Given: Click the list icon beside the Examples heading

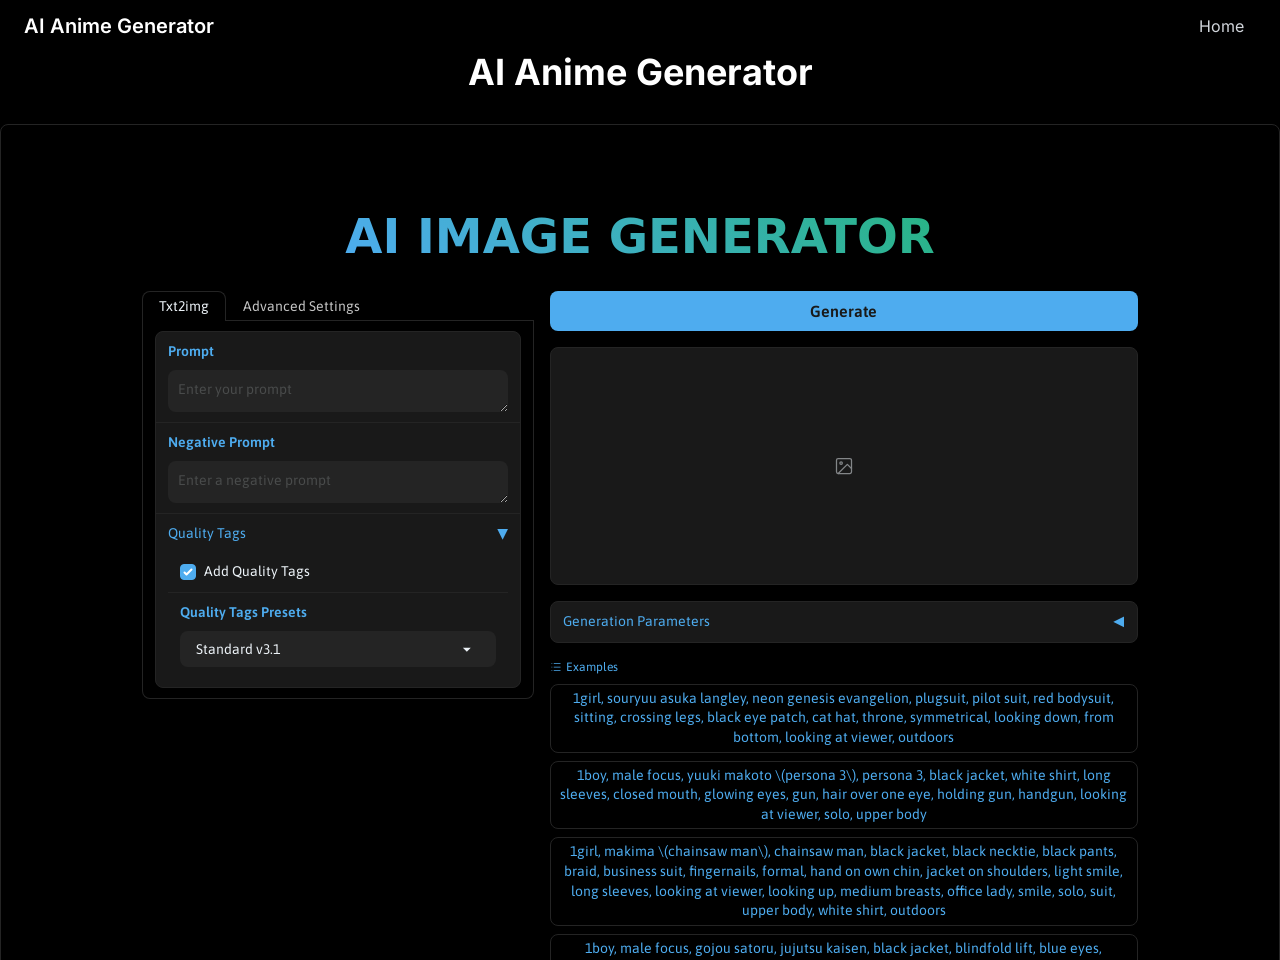Looking at the screenshot, I should (555, 666).
